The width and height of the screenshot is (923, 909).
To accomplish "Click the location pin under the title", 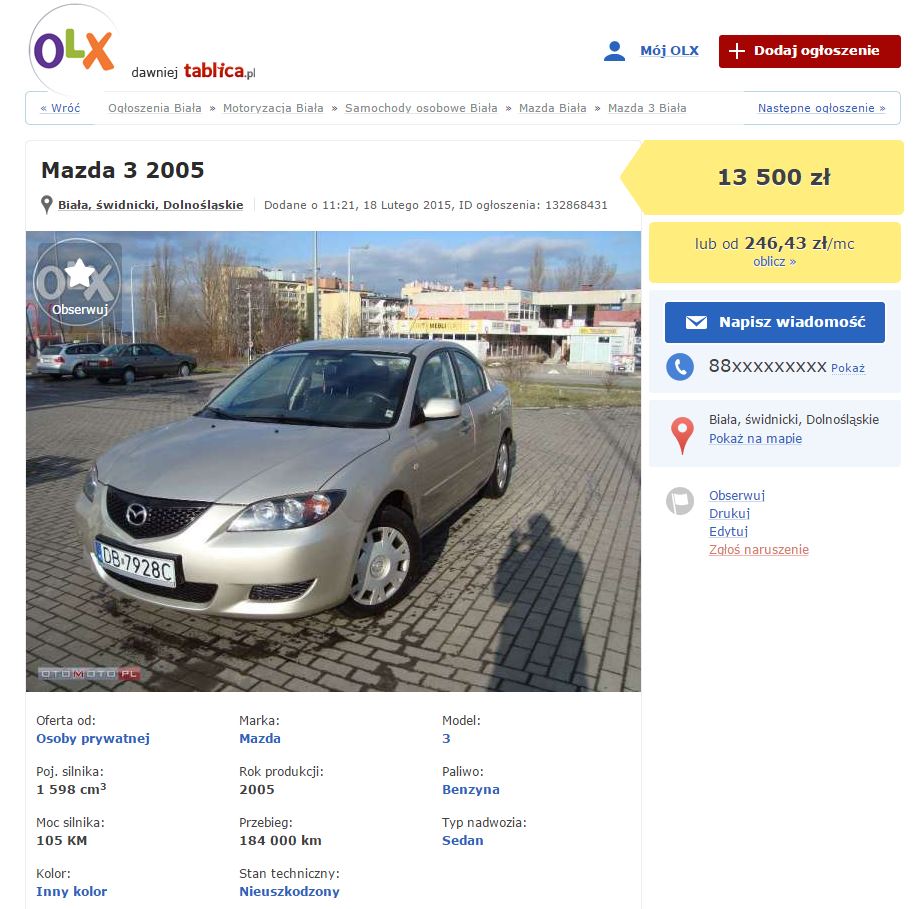I will 47,205.
